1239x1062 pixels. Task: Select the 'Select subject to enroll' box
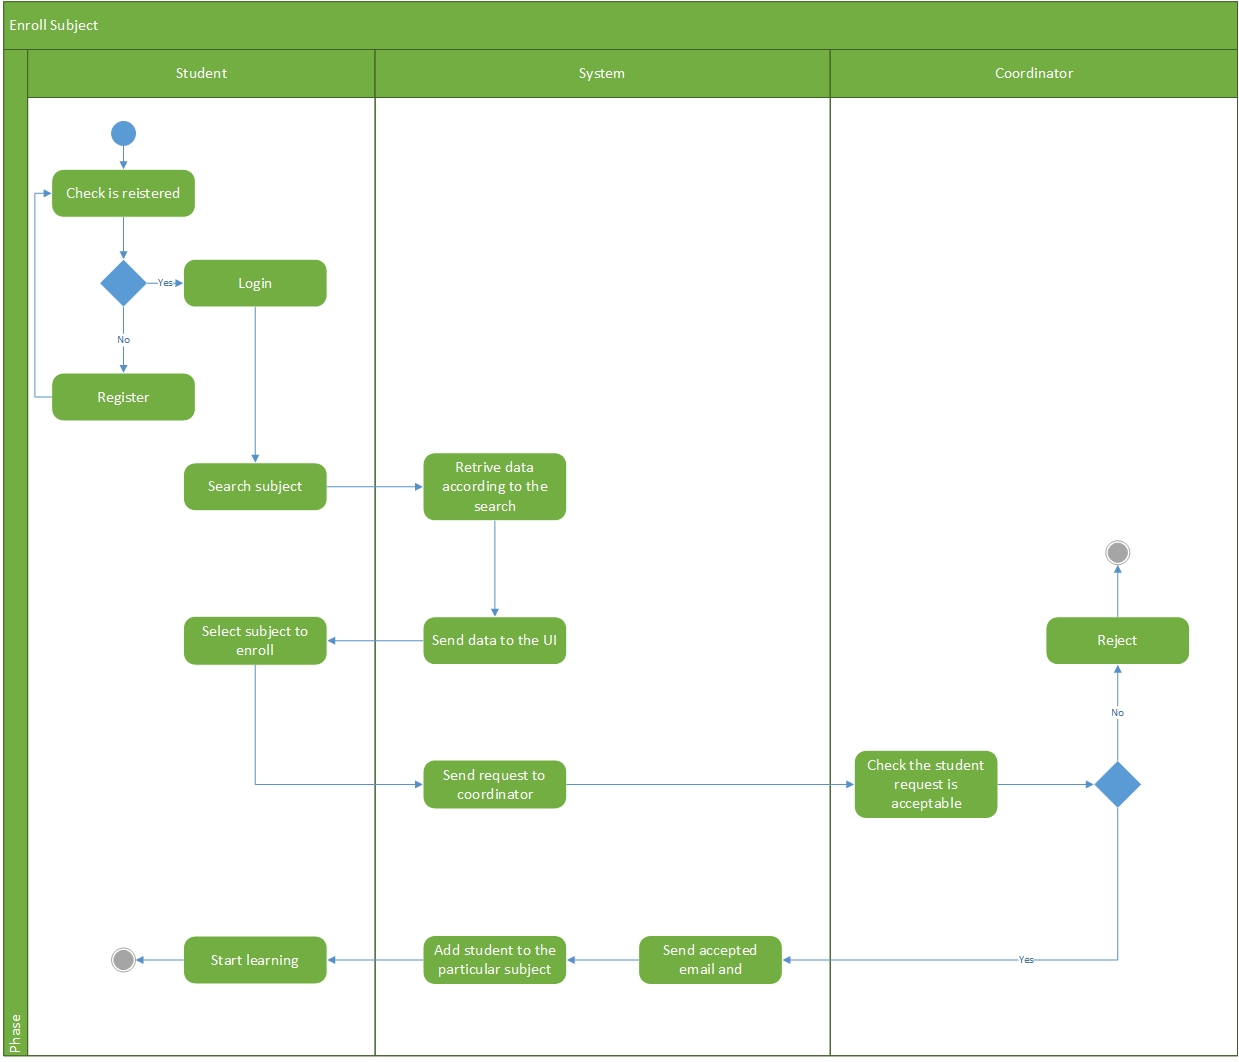pos(255,640)
